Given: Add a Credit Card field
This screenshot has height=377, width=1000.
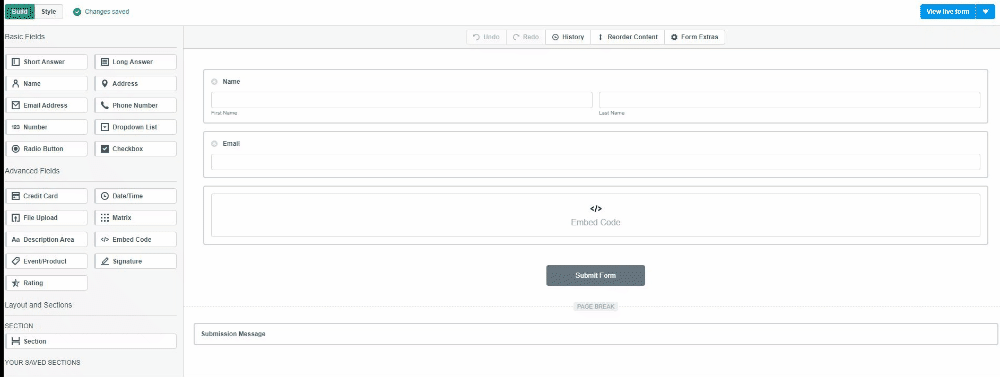Looking at the screenshot, I should click(46, 196).
